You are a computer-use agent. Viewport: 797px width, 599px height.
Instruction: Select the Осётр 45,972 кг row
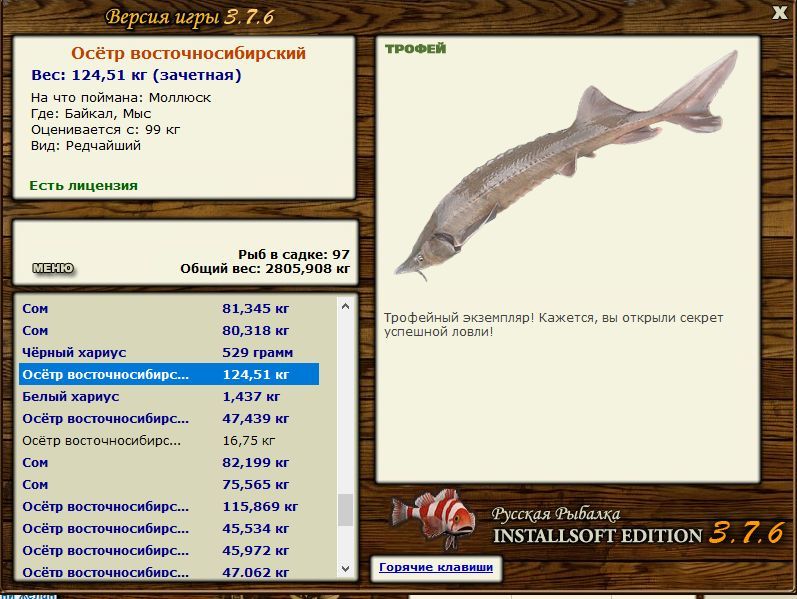click(x=169, y=551)
